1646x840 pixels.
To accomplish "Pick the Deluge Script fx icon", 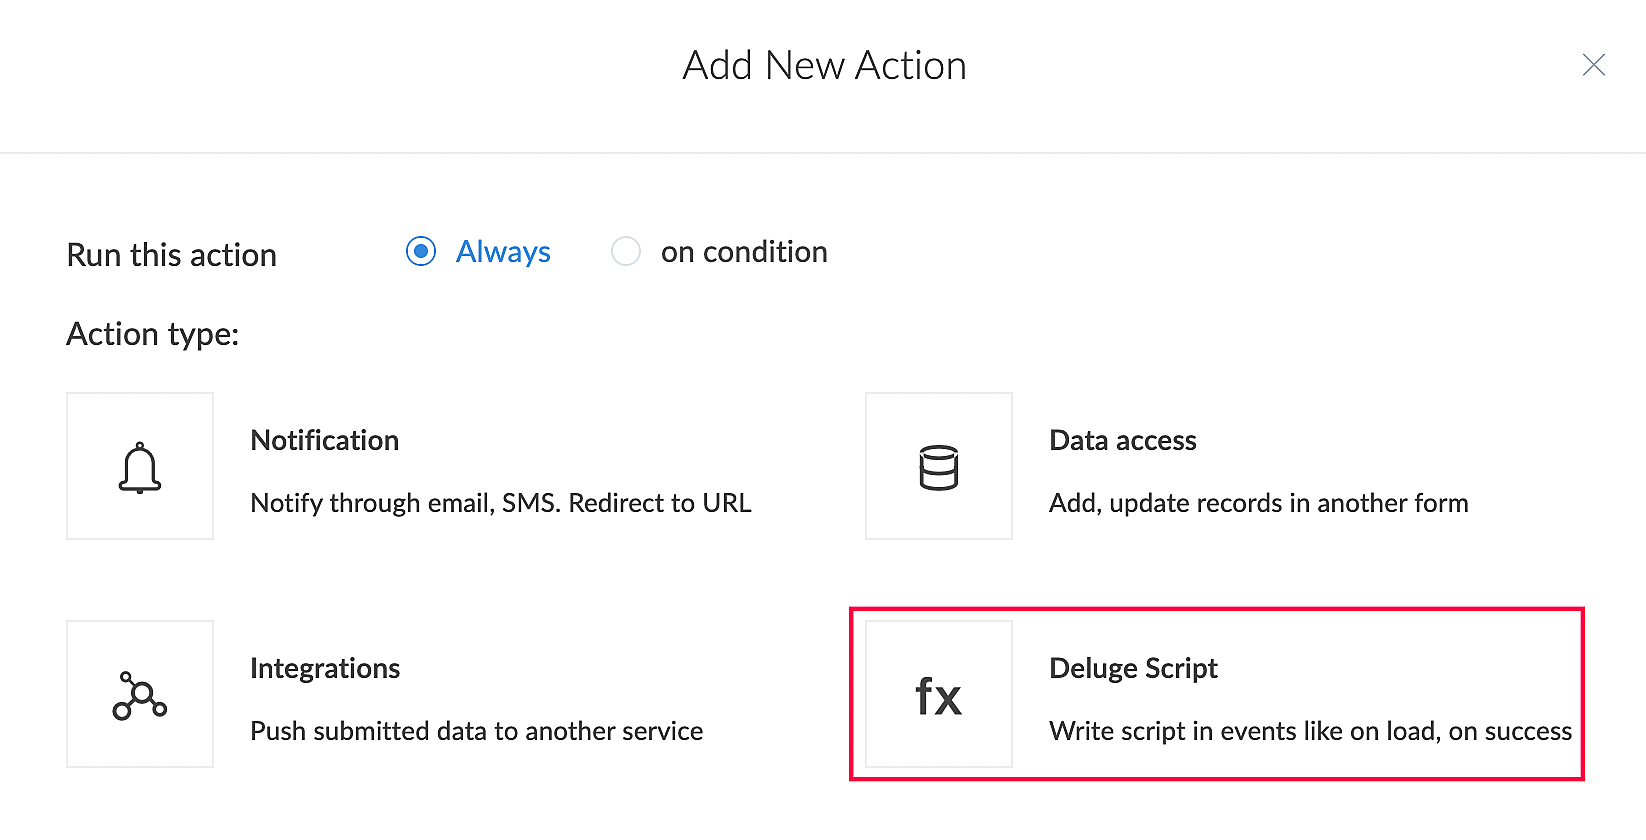I will pos(938,695).
